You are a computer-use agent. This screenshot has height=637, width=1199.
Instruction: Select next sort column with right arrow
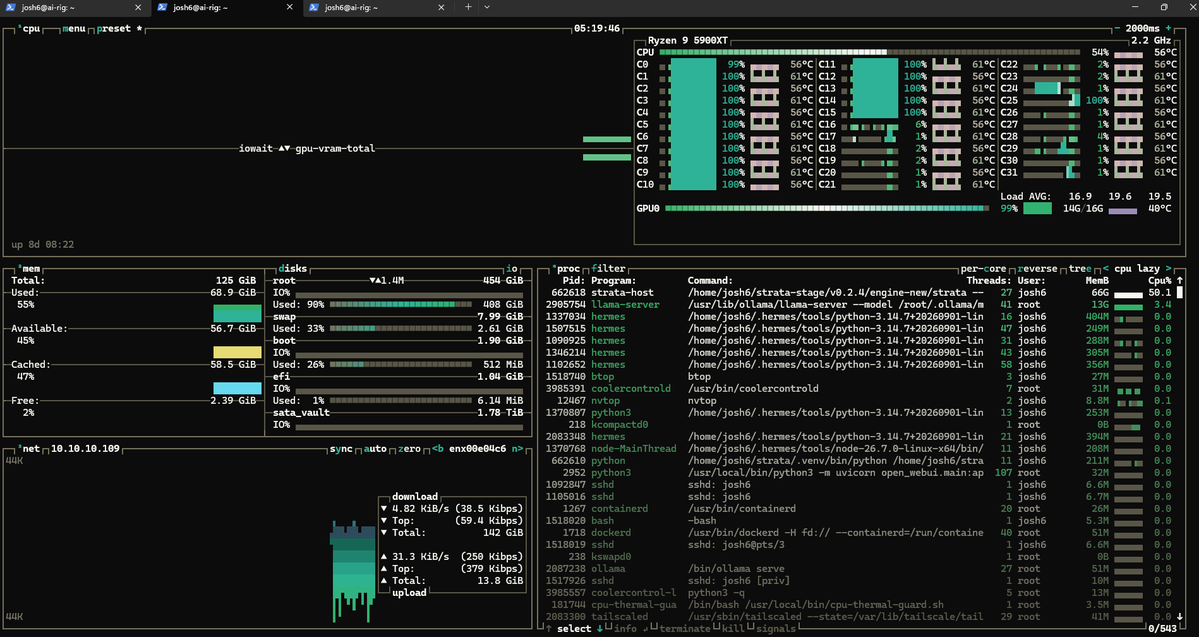pyautogui.click(x=1168, y=268)
